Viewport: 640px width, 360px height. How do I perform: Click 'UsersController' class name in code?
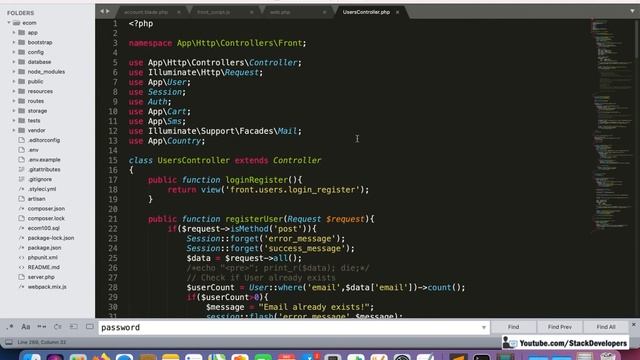193,160
